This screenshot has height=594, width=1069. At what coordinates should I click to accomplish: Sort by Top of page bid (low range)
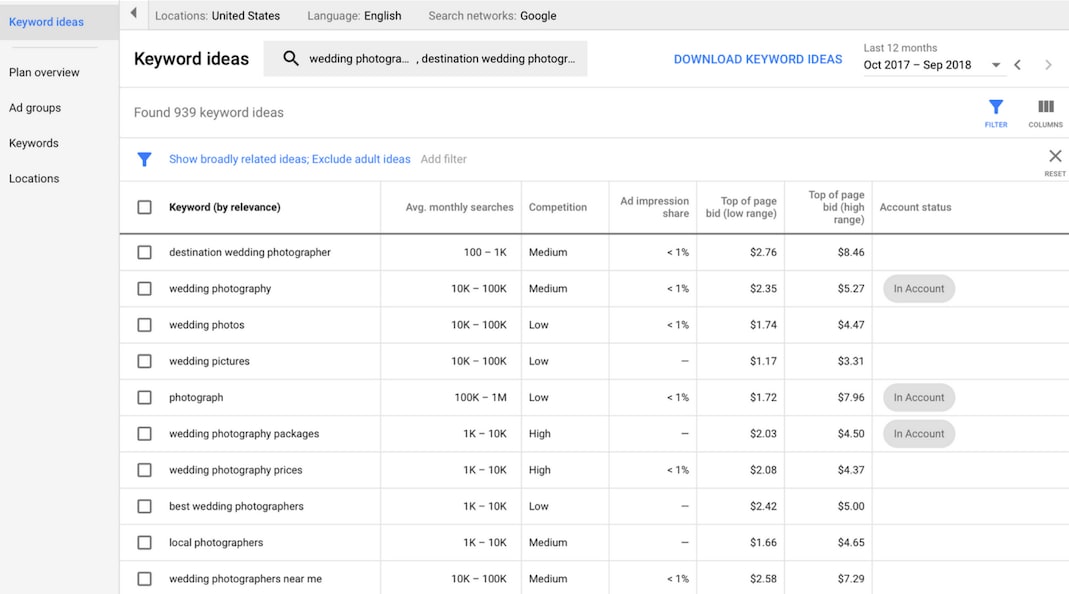click(x=741, y=207)
